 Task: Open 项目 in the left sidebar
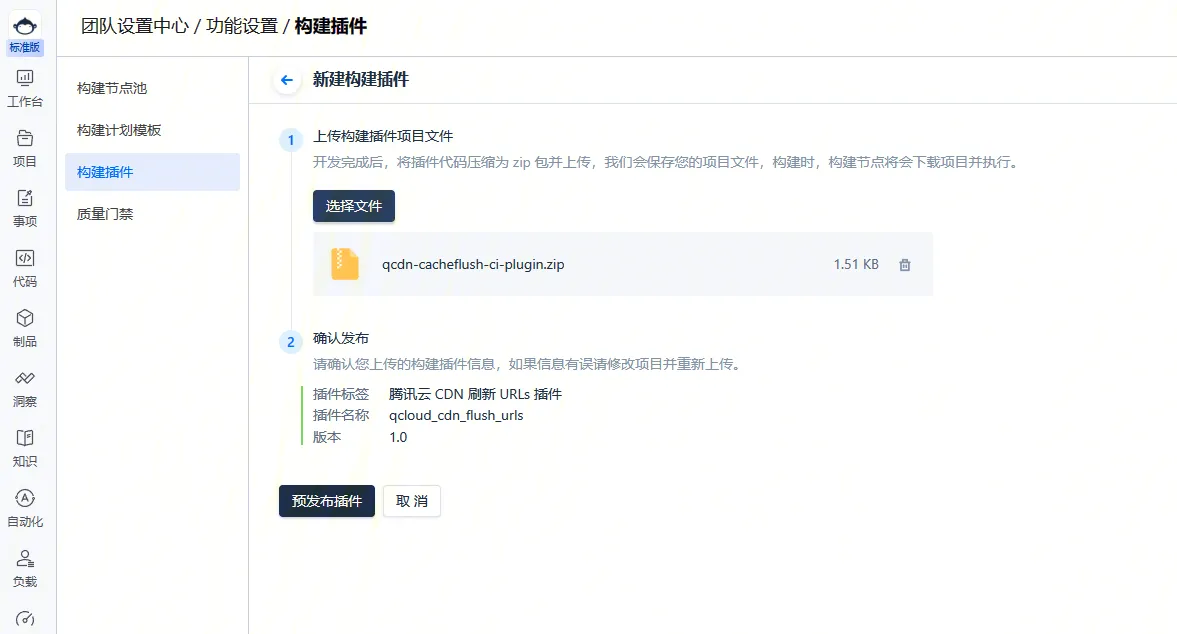pos(25,148)
